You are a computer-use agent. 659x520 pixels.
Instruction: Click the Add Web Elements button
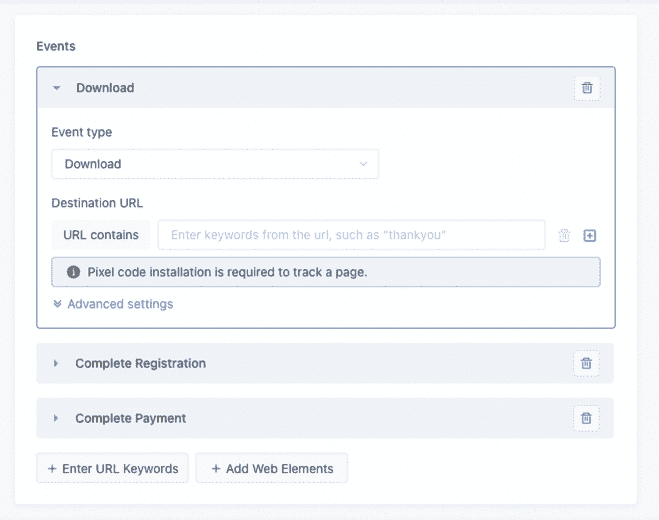tap(272, 468)
